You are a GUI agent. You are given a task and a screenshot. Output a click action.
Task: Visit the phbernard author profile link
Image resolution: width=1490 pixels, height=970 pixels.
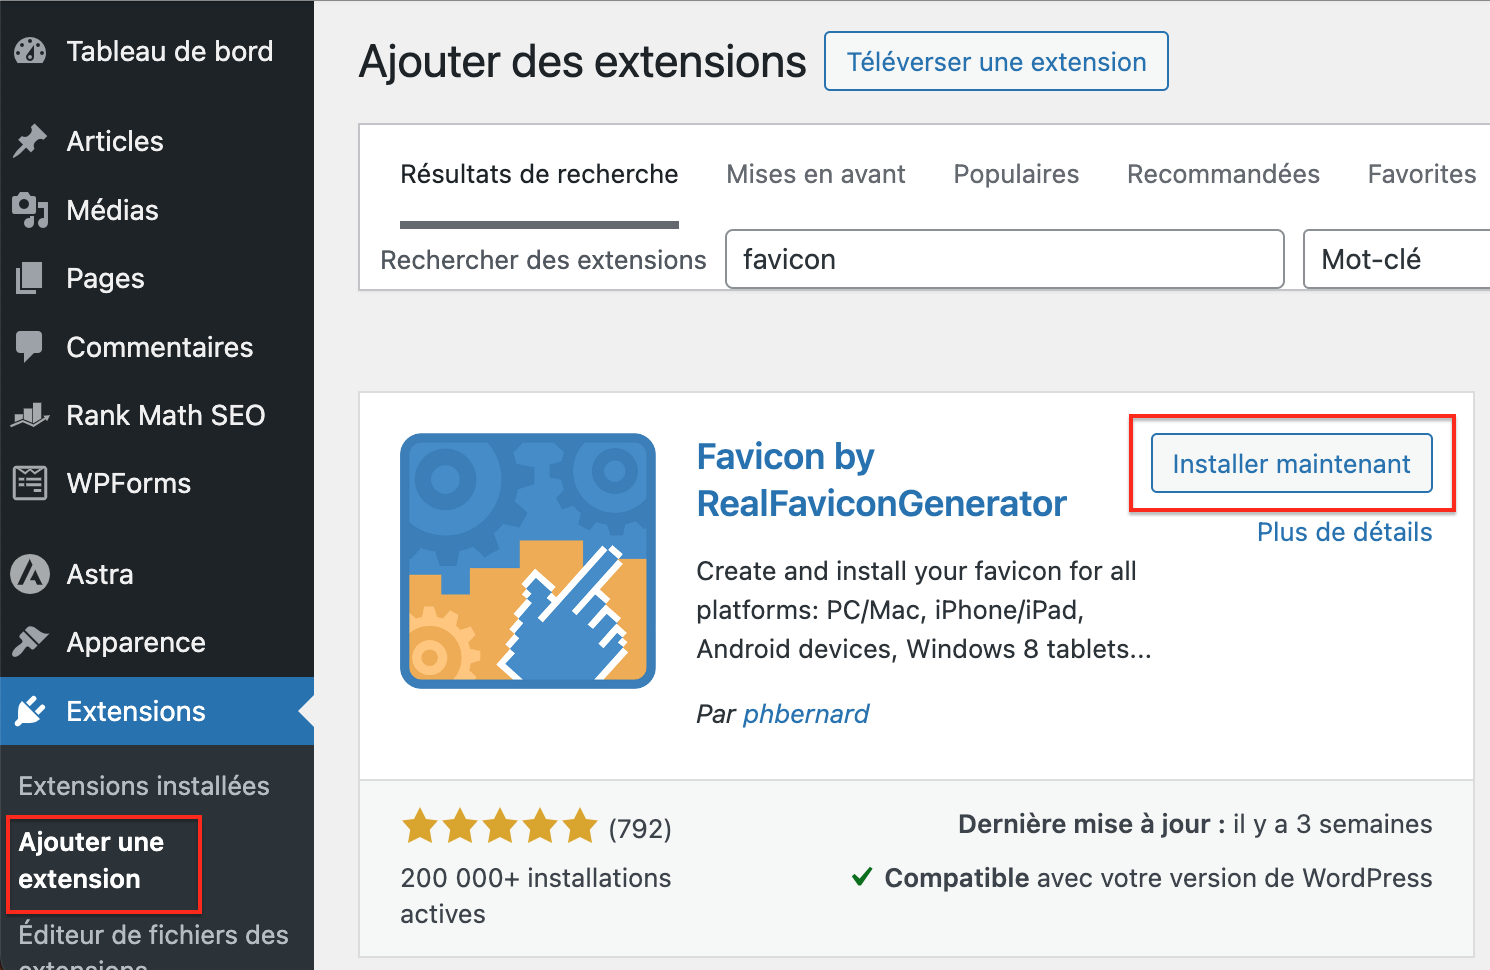click(806, 714)
